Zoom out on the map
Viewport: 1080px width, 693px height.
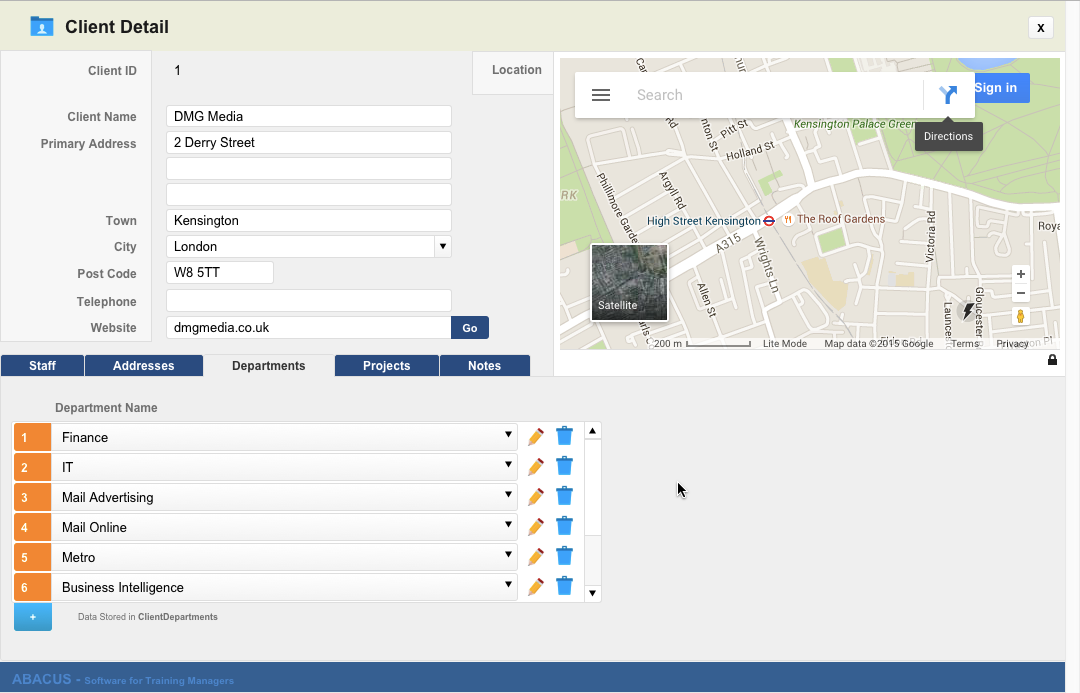[x=1021, y=293]
